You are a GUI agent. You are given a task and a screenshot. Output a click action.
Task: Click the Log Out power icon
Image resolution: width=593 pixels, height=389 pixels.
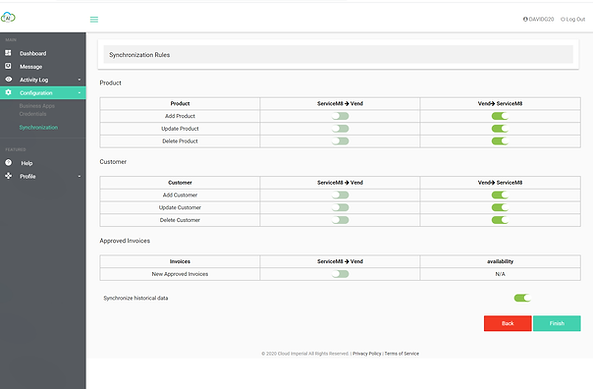(563, 19)
